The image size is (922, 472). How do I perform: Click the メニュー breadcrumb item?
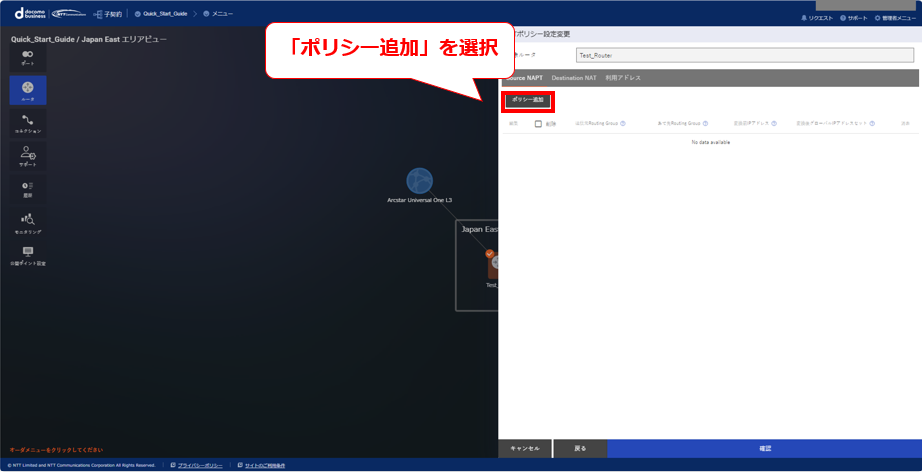222,14
